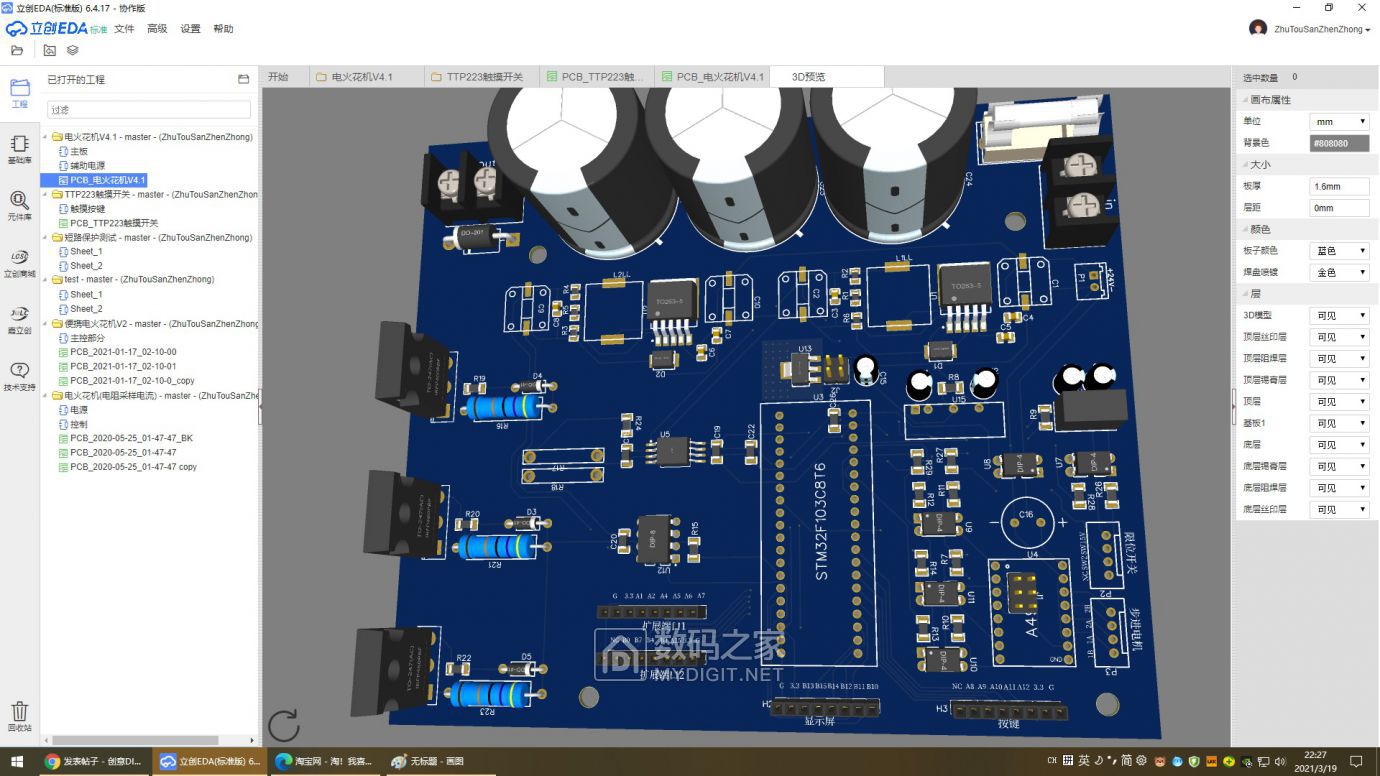Open the 文件 menu
Viewport: 1380px width, 776px height.
click(124, 29)
